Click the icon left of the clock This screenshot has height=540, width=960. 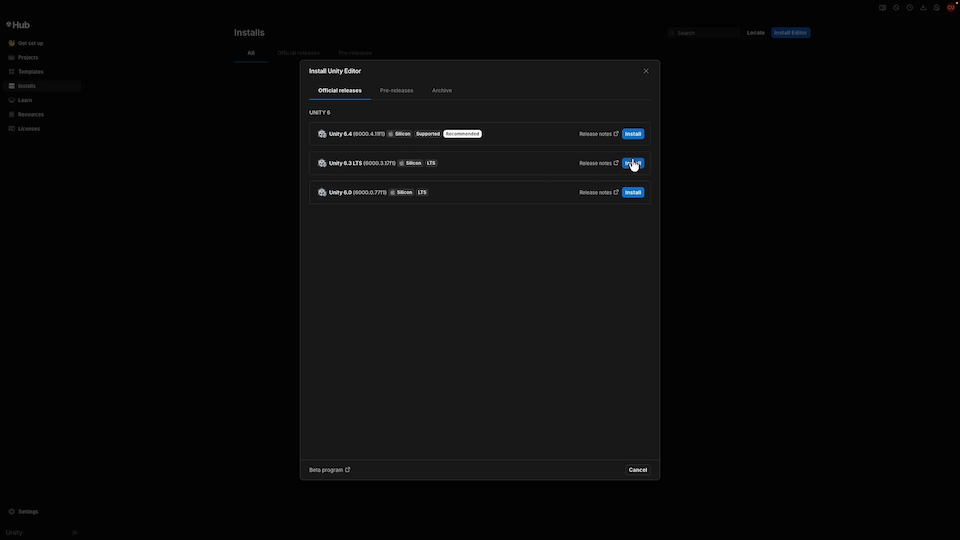tap(896, 7)
